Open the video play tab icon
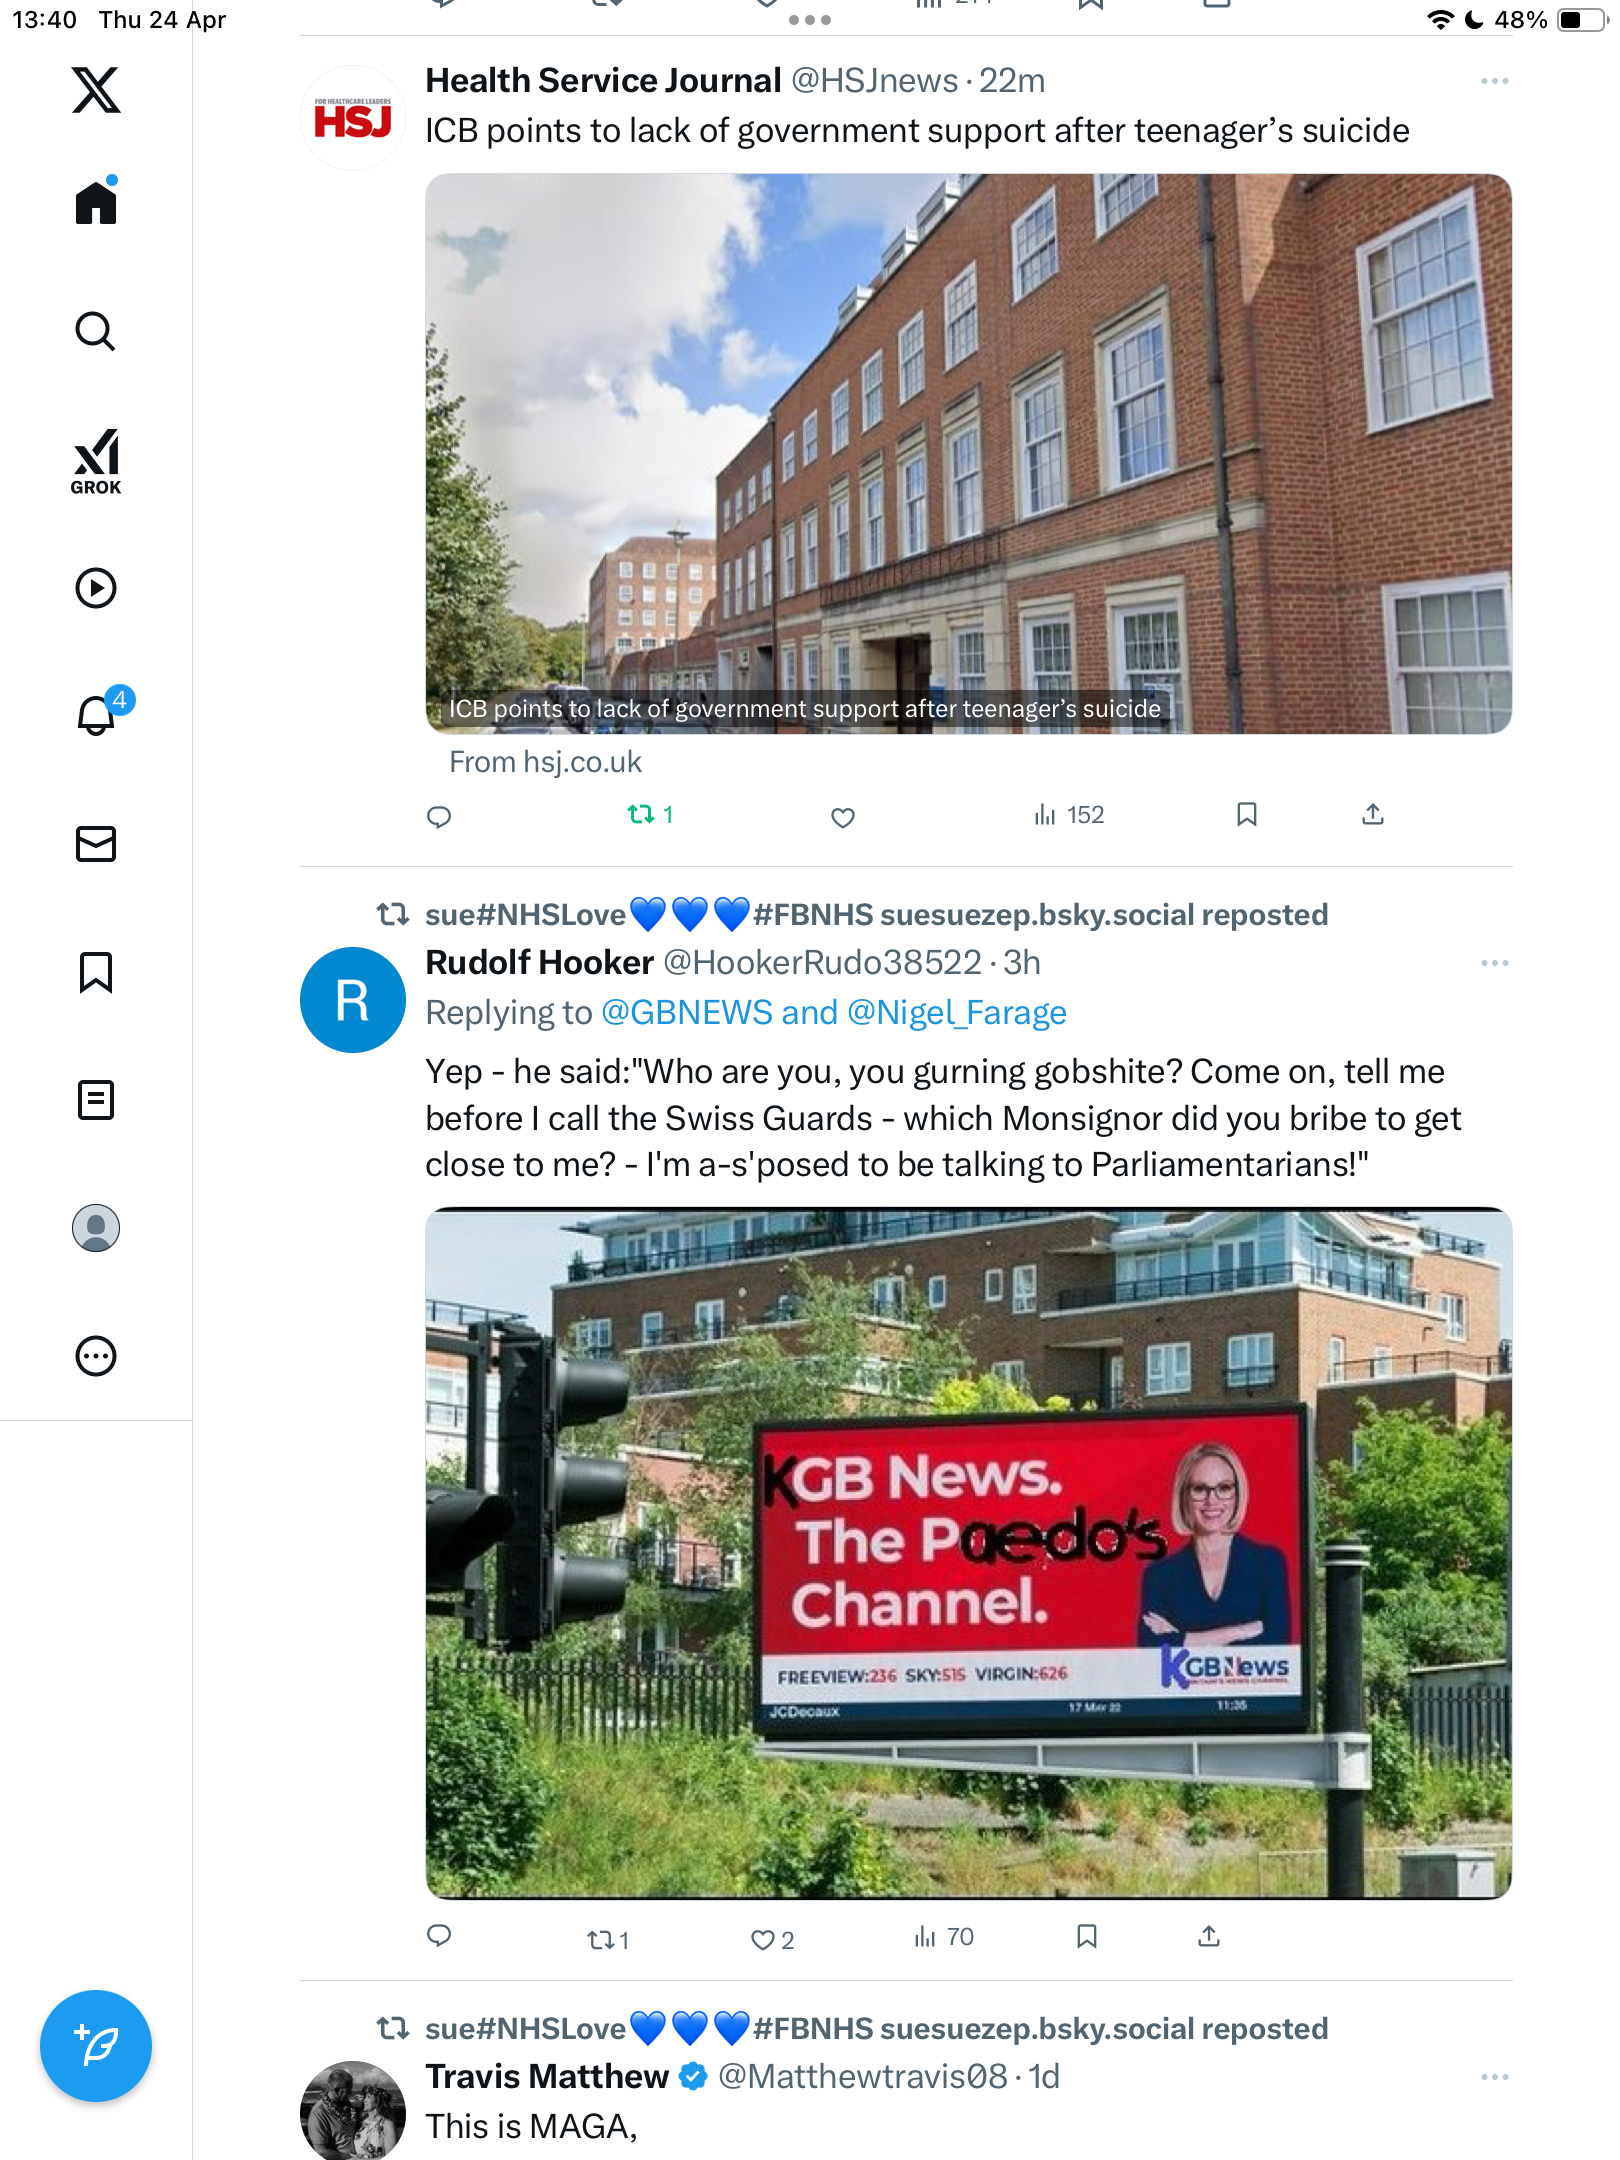 click(x=96, y=588)
